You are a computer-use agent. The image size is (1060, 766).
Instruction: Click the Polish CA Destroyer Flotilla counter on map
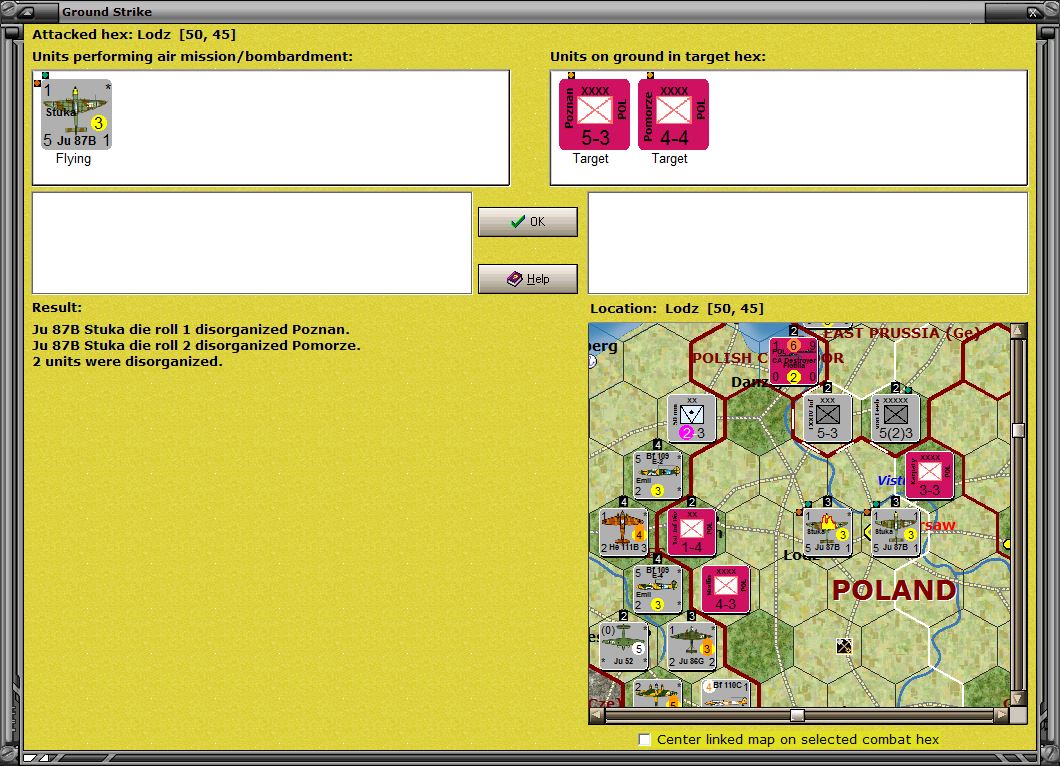(x=794, y=361)
